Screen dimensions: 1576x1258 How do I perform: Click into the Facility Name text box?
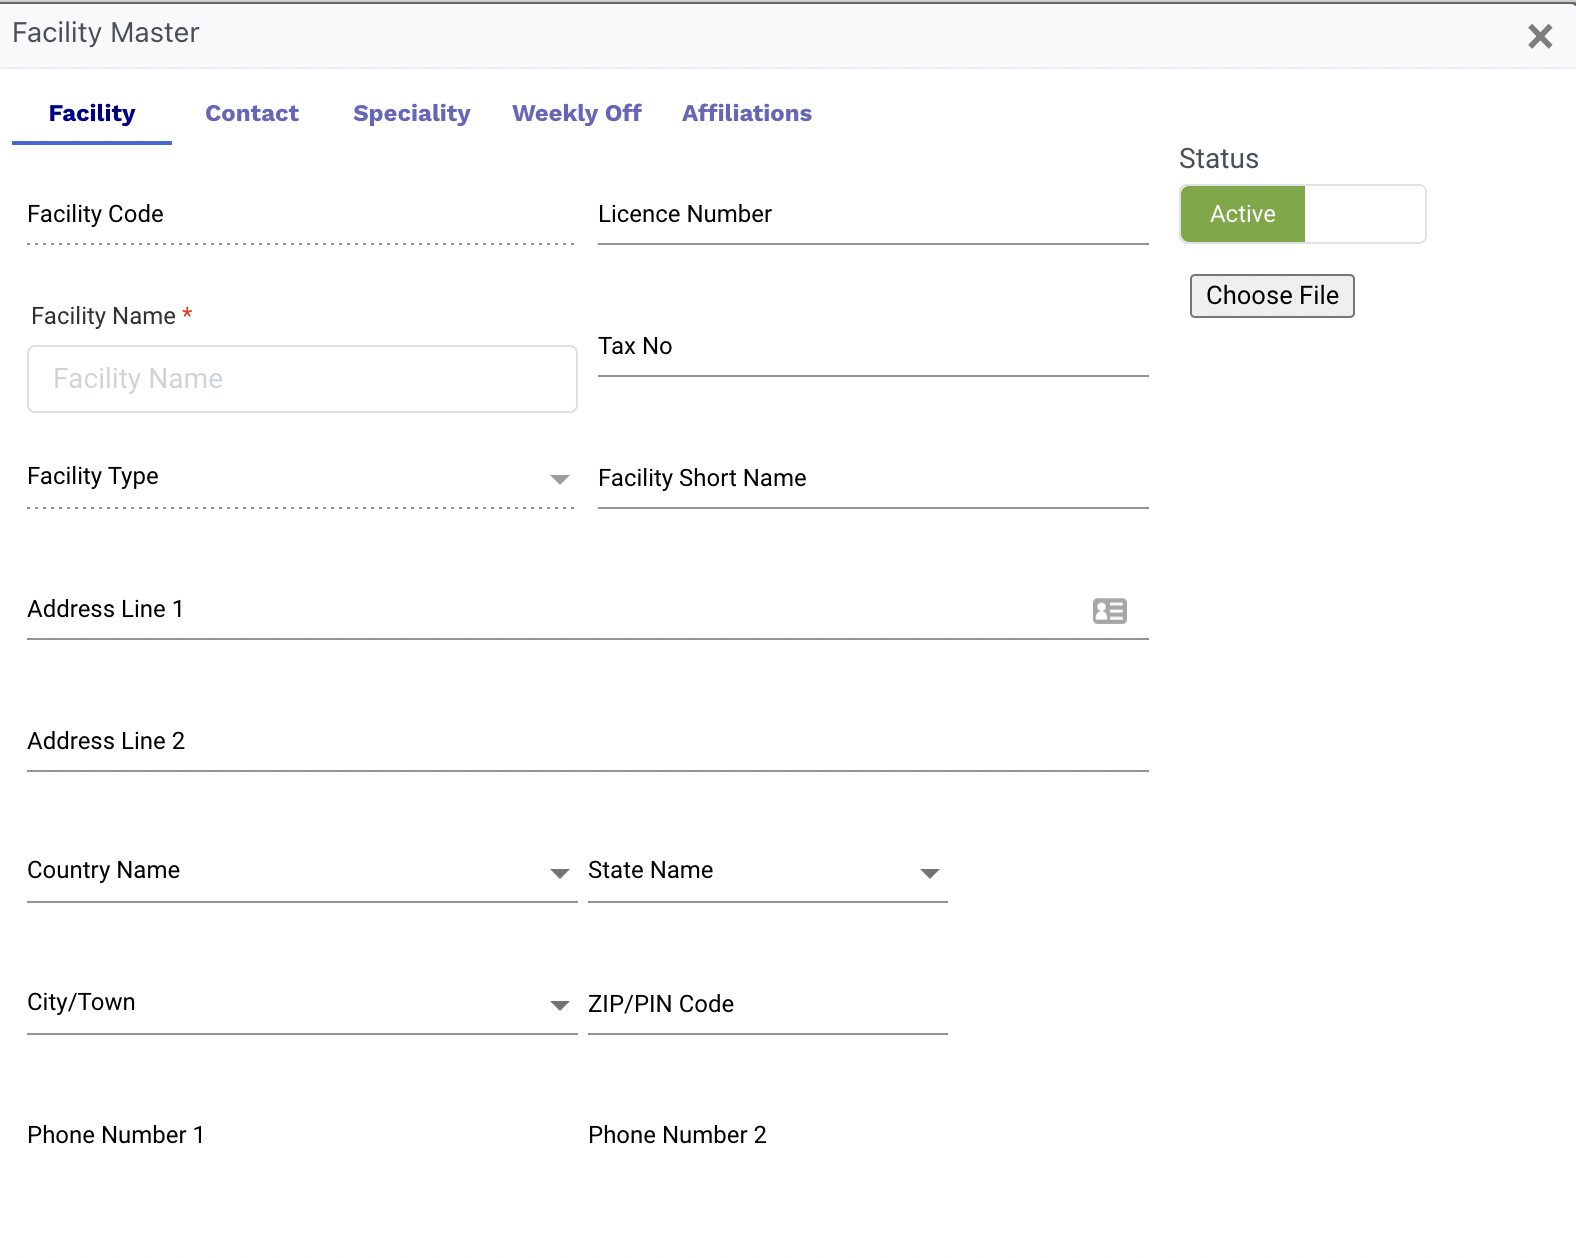point(302,379)
